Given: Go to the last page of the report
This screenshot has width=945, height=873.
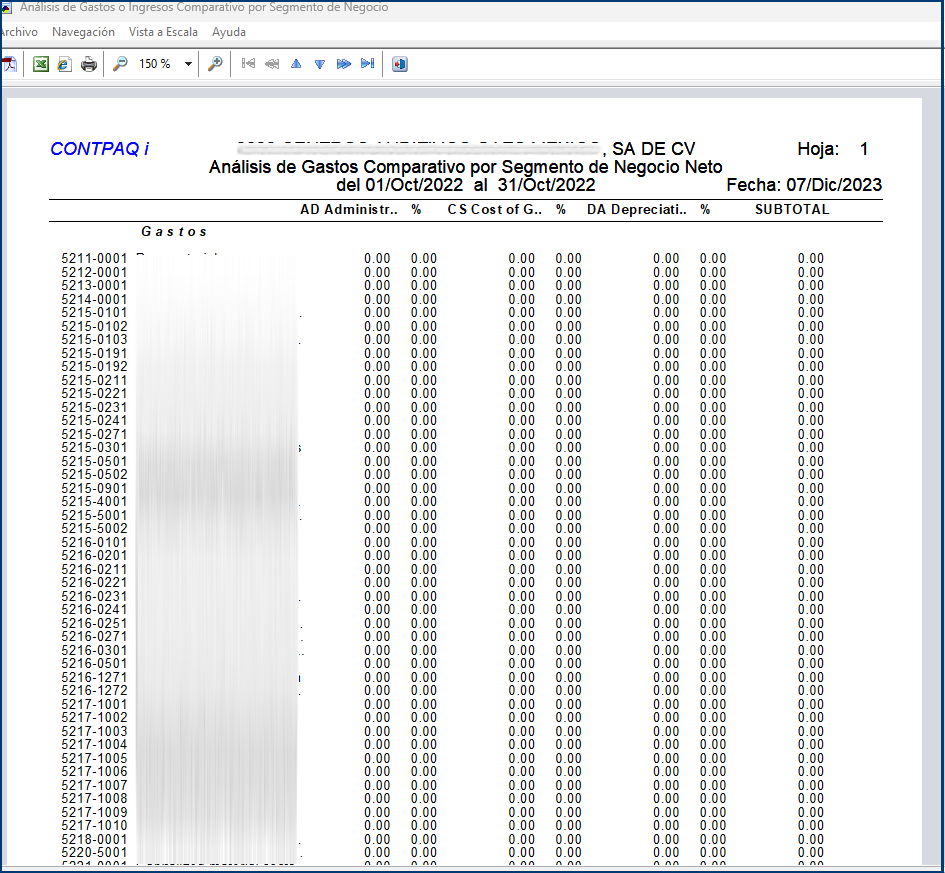Looking at the screenshot, I should click(x=368, y=63).
